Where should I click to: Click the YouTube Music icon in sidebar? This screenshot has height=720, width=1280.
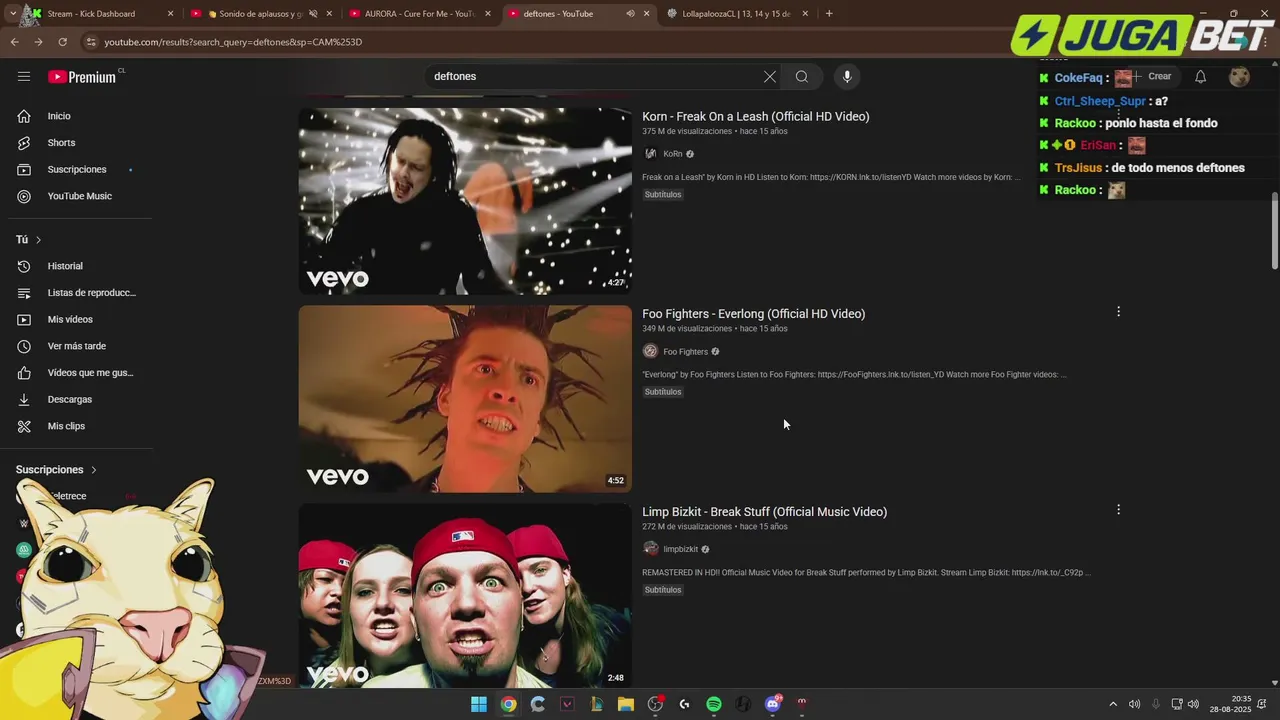point(24,196)
